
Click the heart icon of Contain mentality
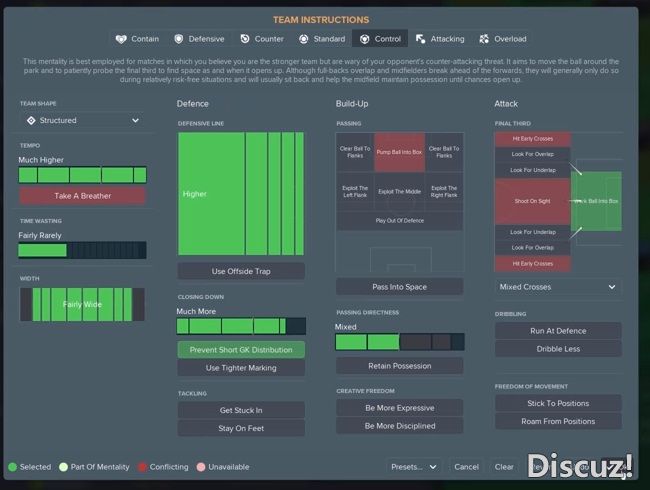coord(121,39)
